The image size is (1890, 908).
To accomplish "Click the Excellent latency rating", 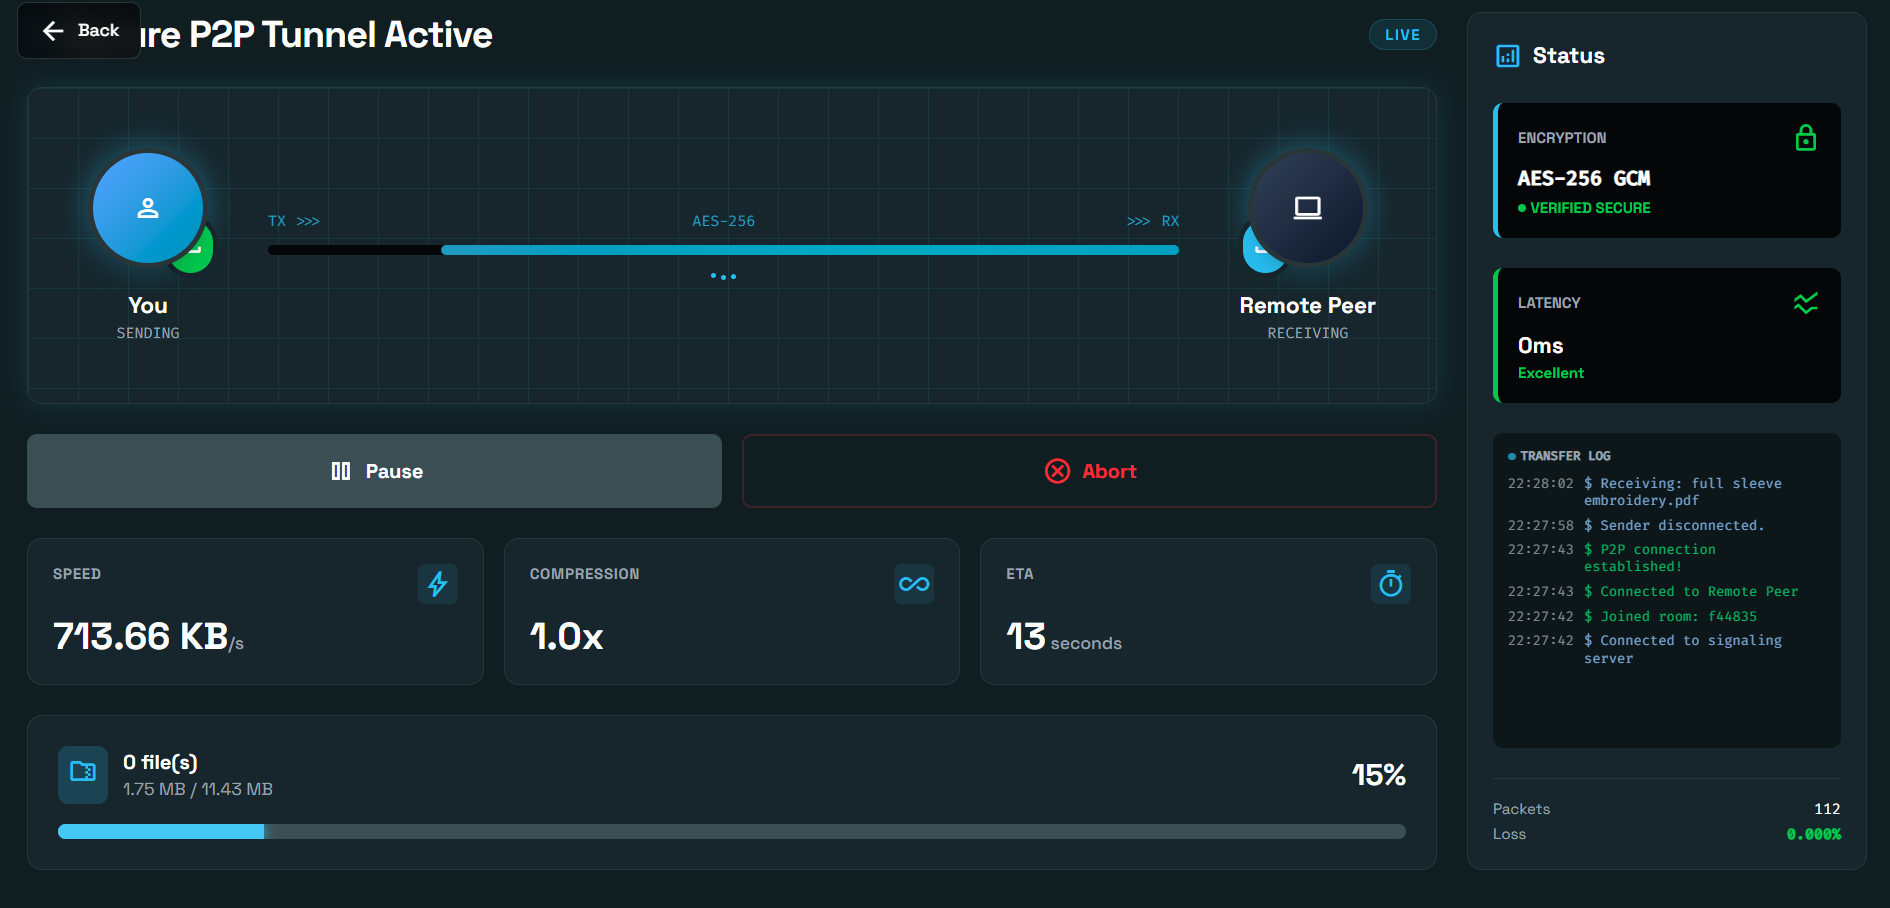I will point(1551,373).
